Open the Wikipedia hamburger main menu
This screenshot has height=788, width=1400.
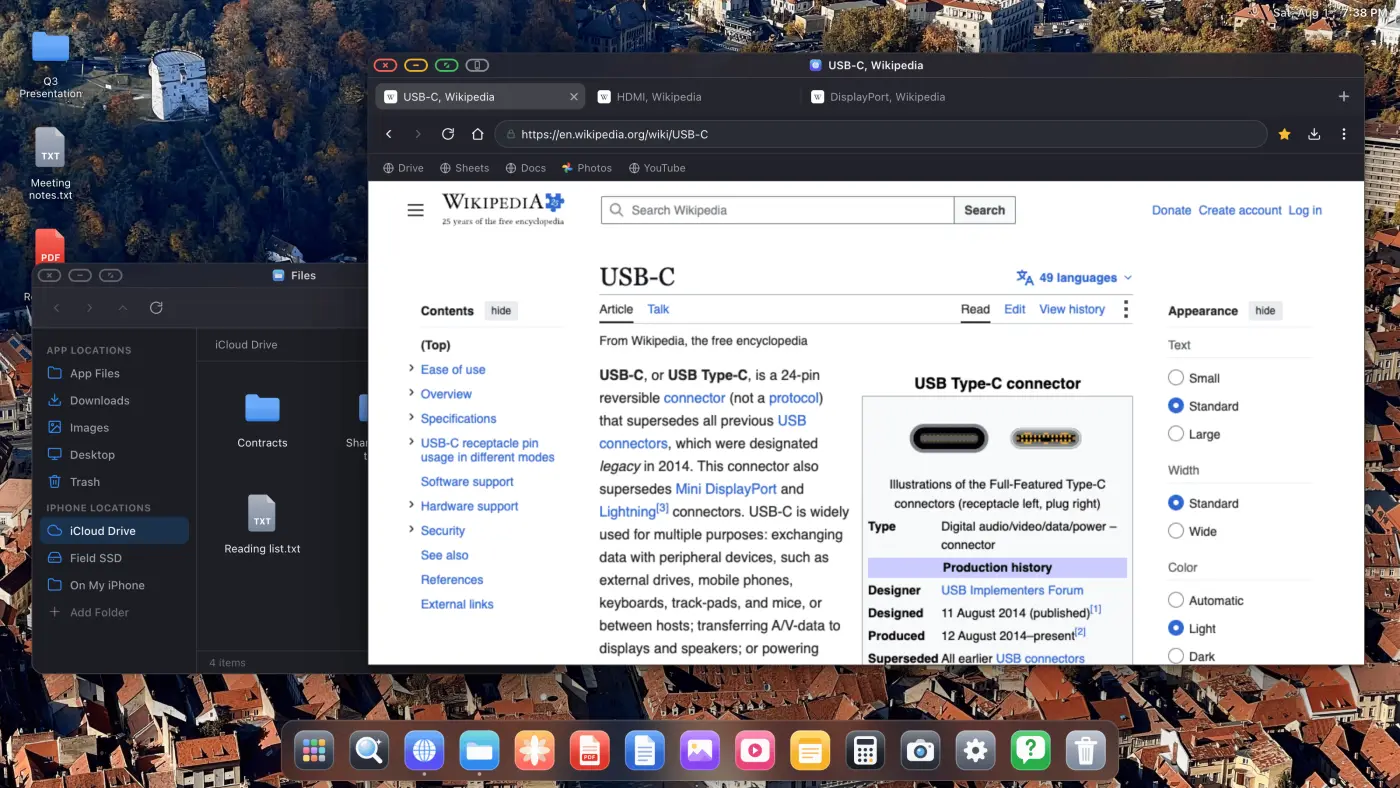[x=416, y=210]
